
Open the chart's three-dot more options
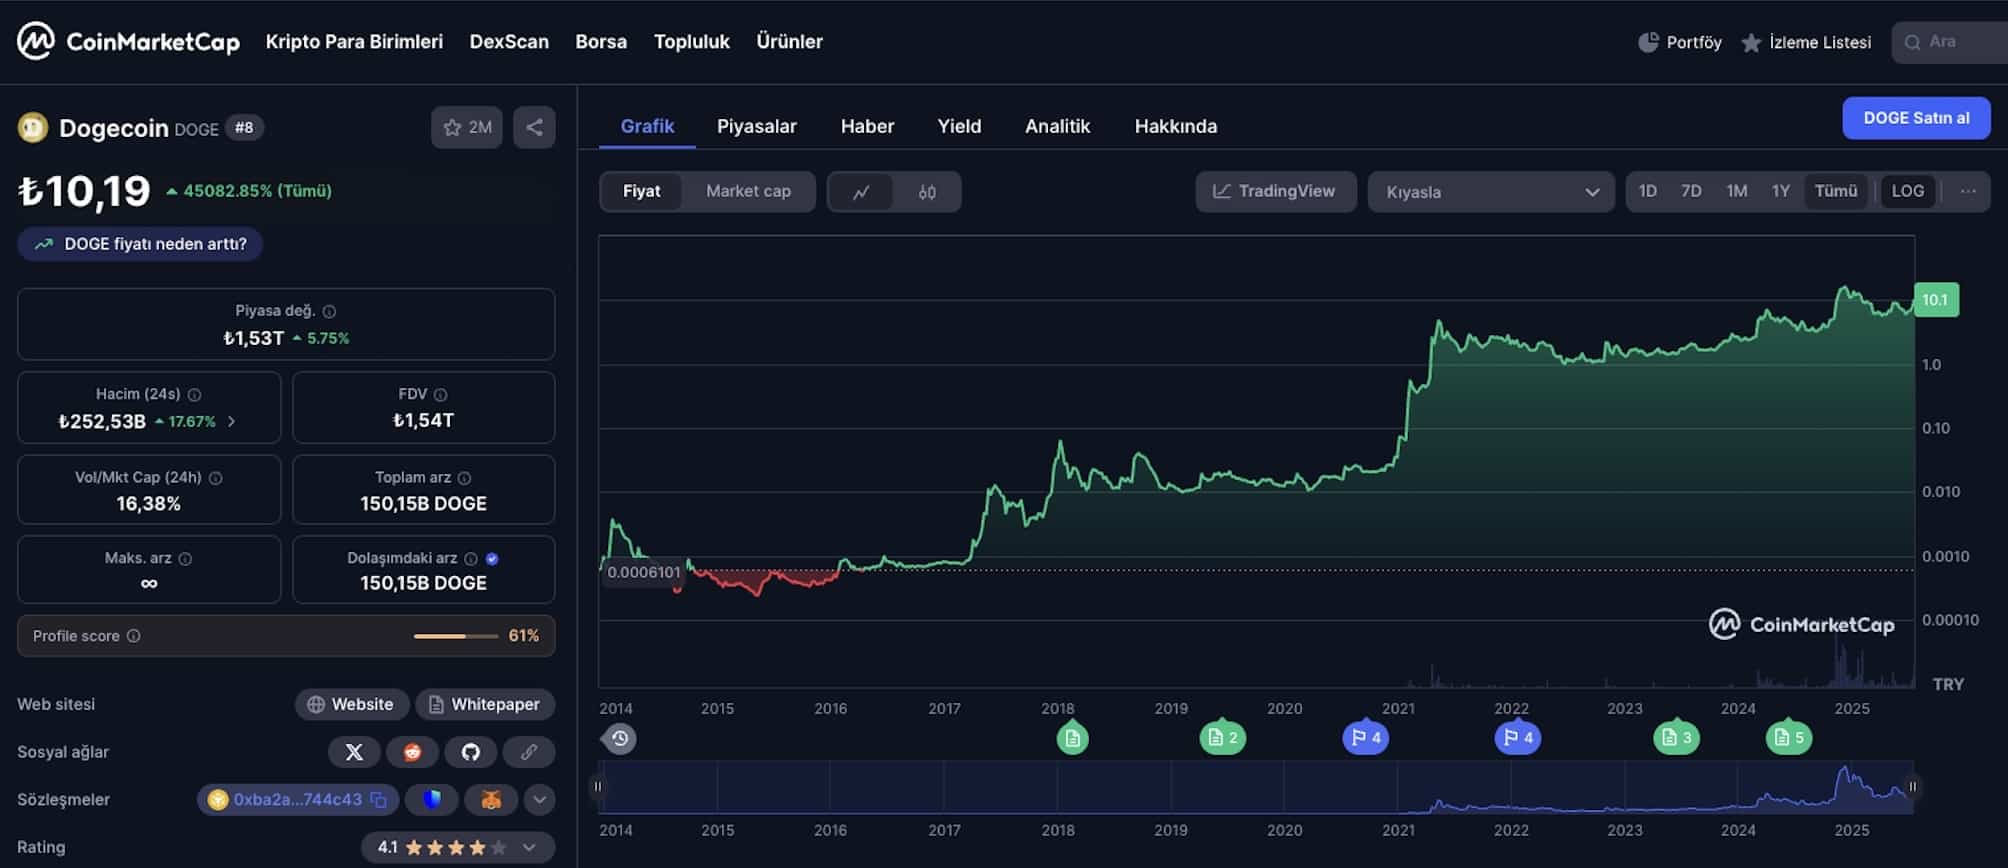(1968, 192)
